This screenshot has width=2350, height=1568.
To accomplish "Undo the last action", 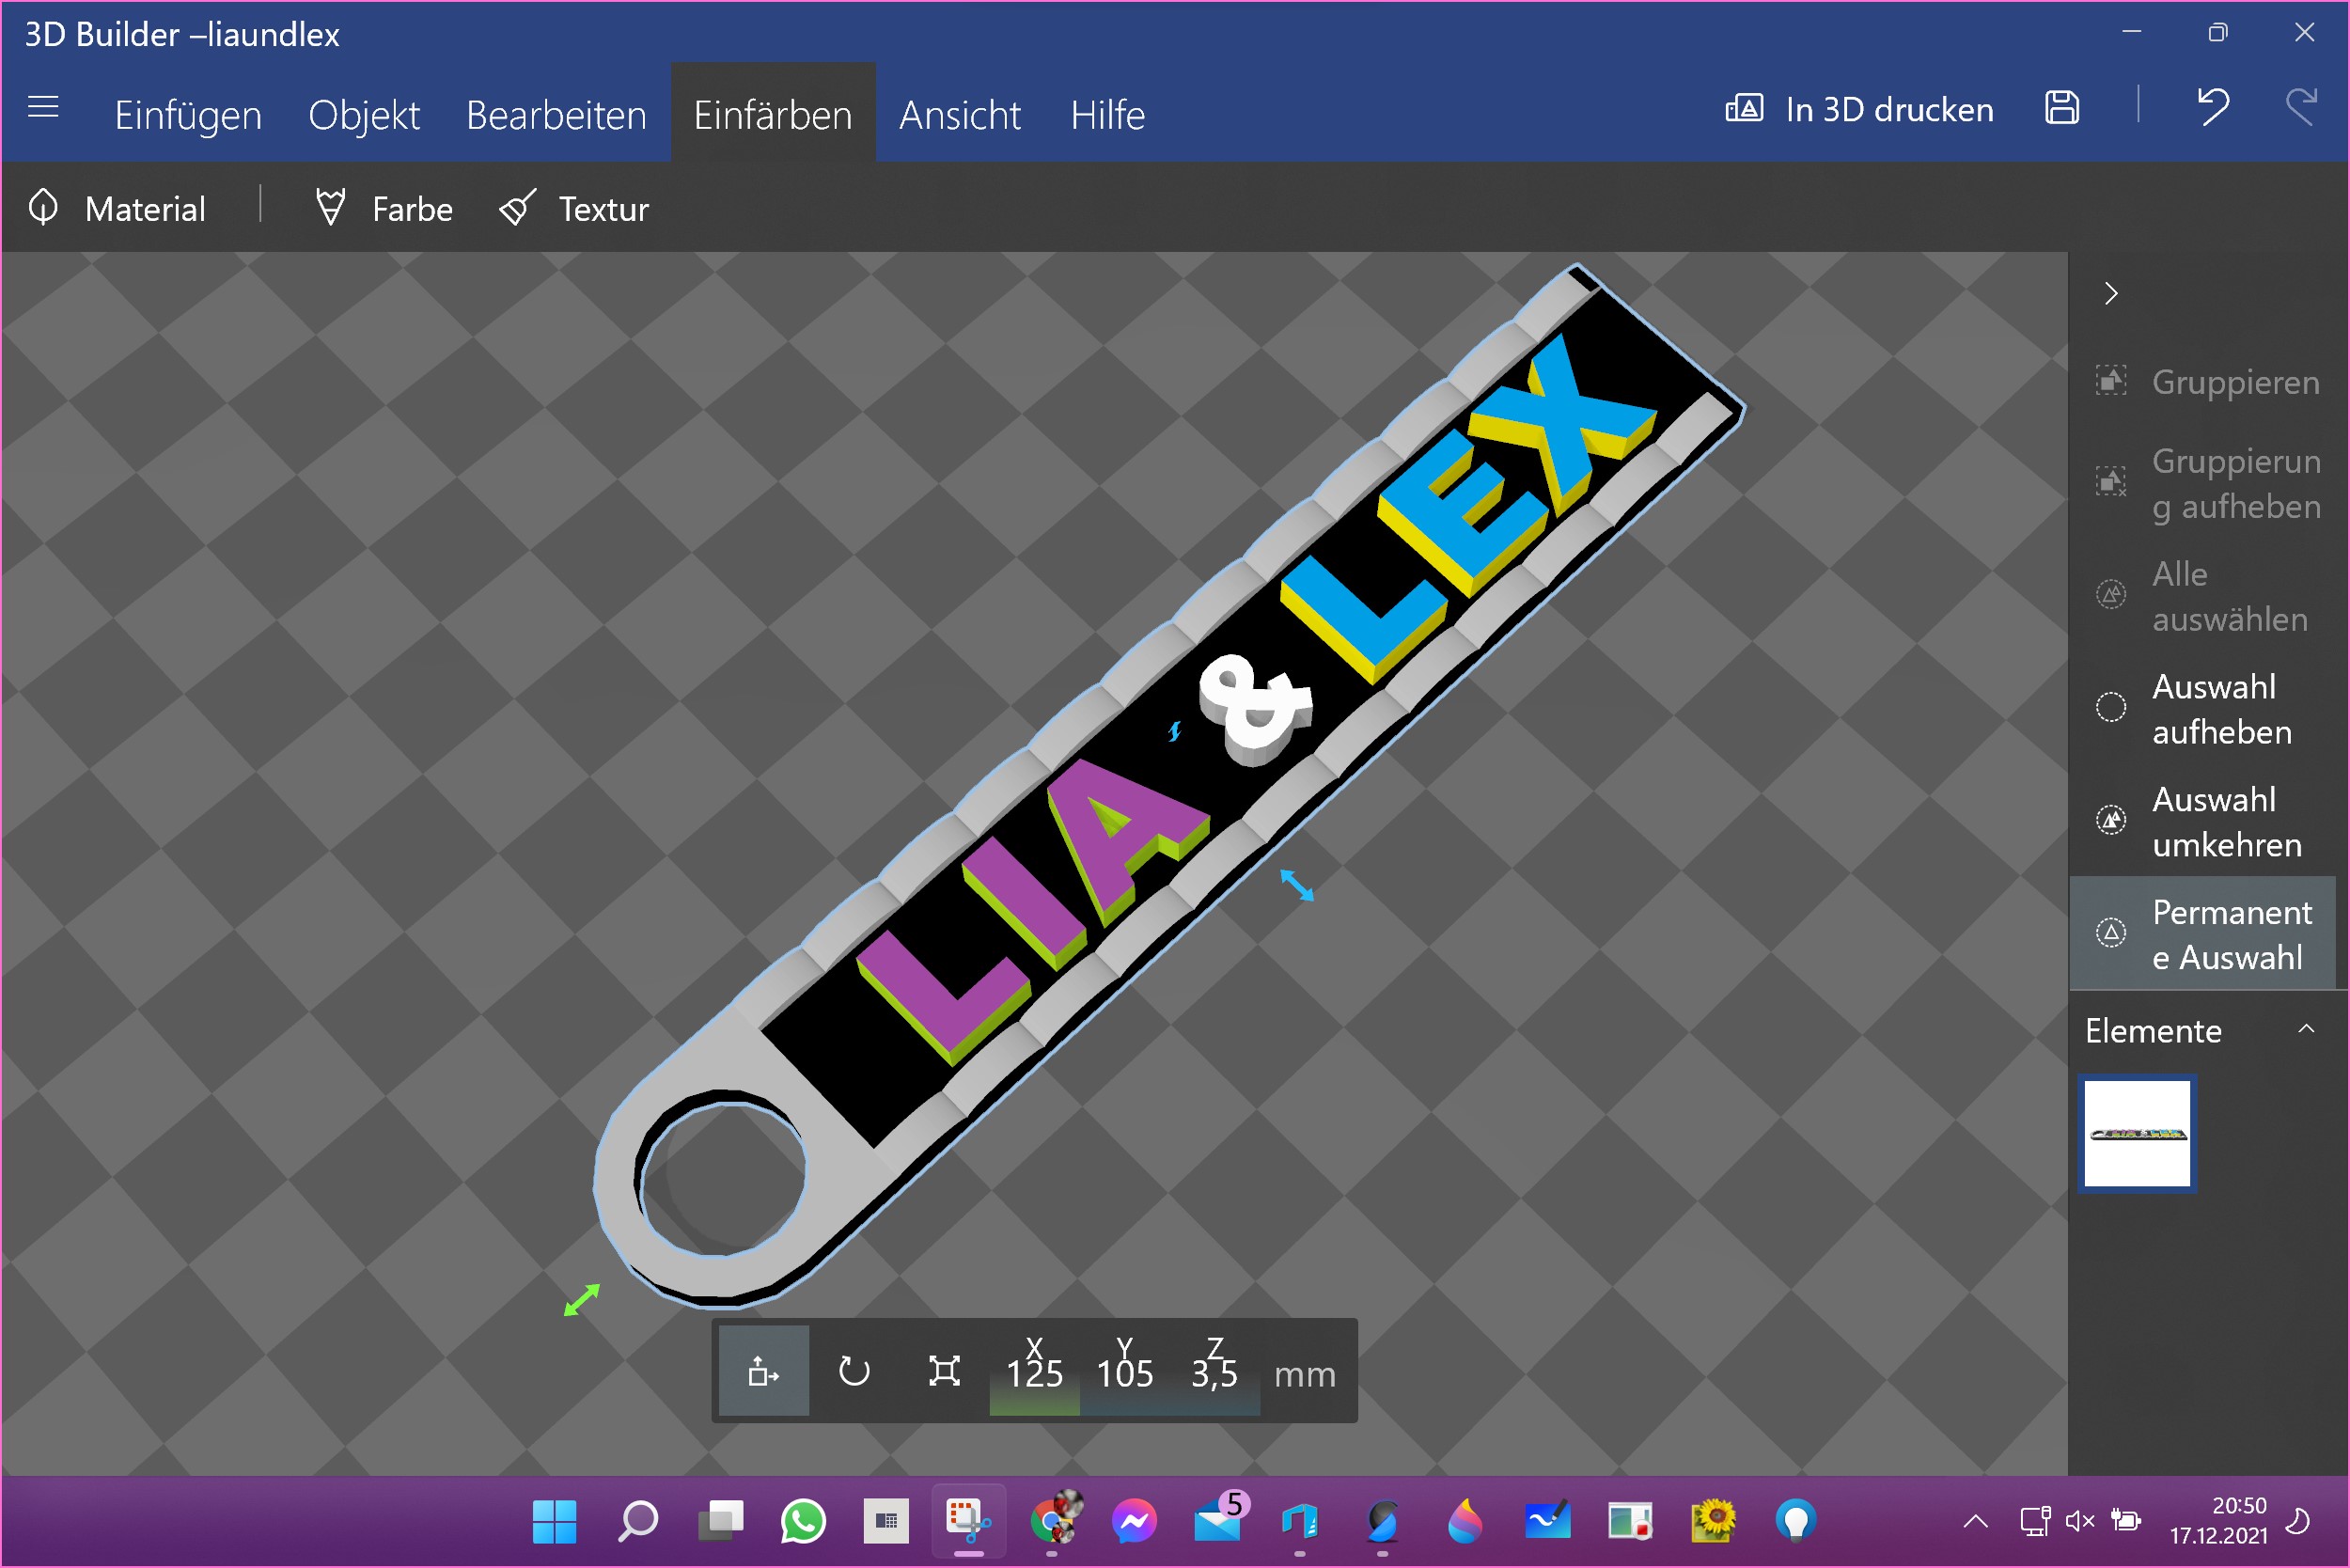I will coord(2213,107).
